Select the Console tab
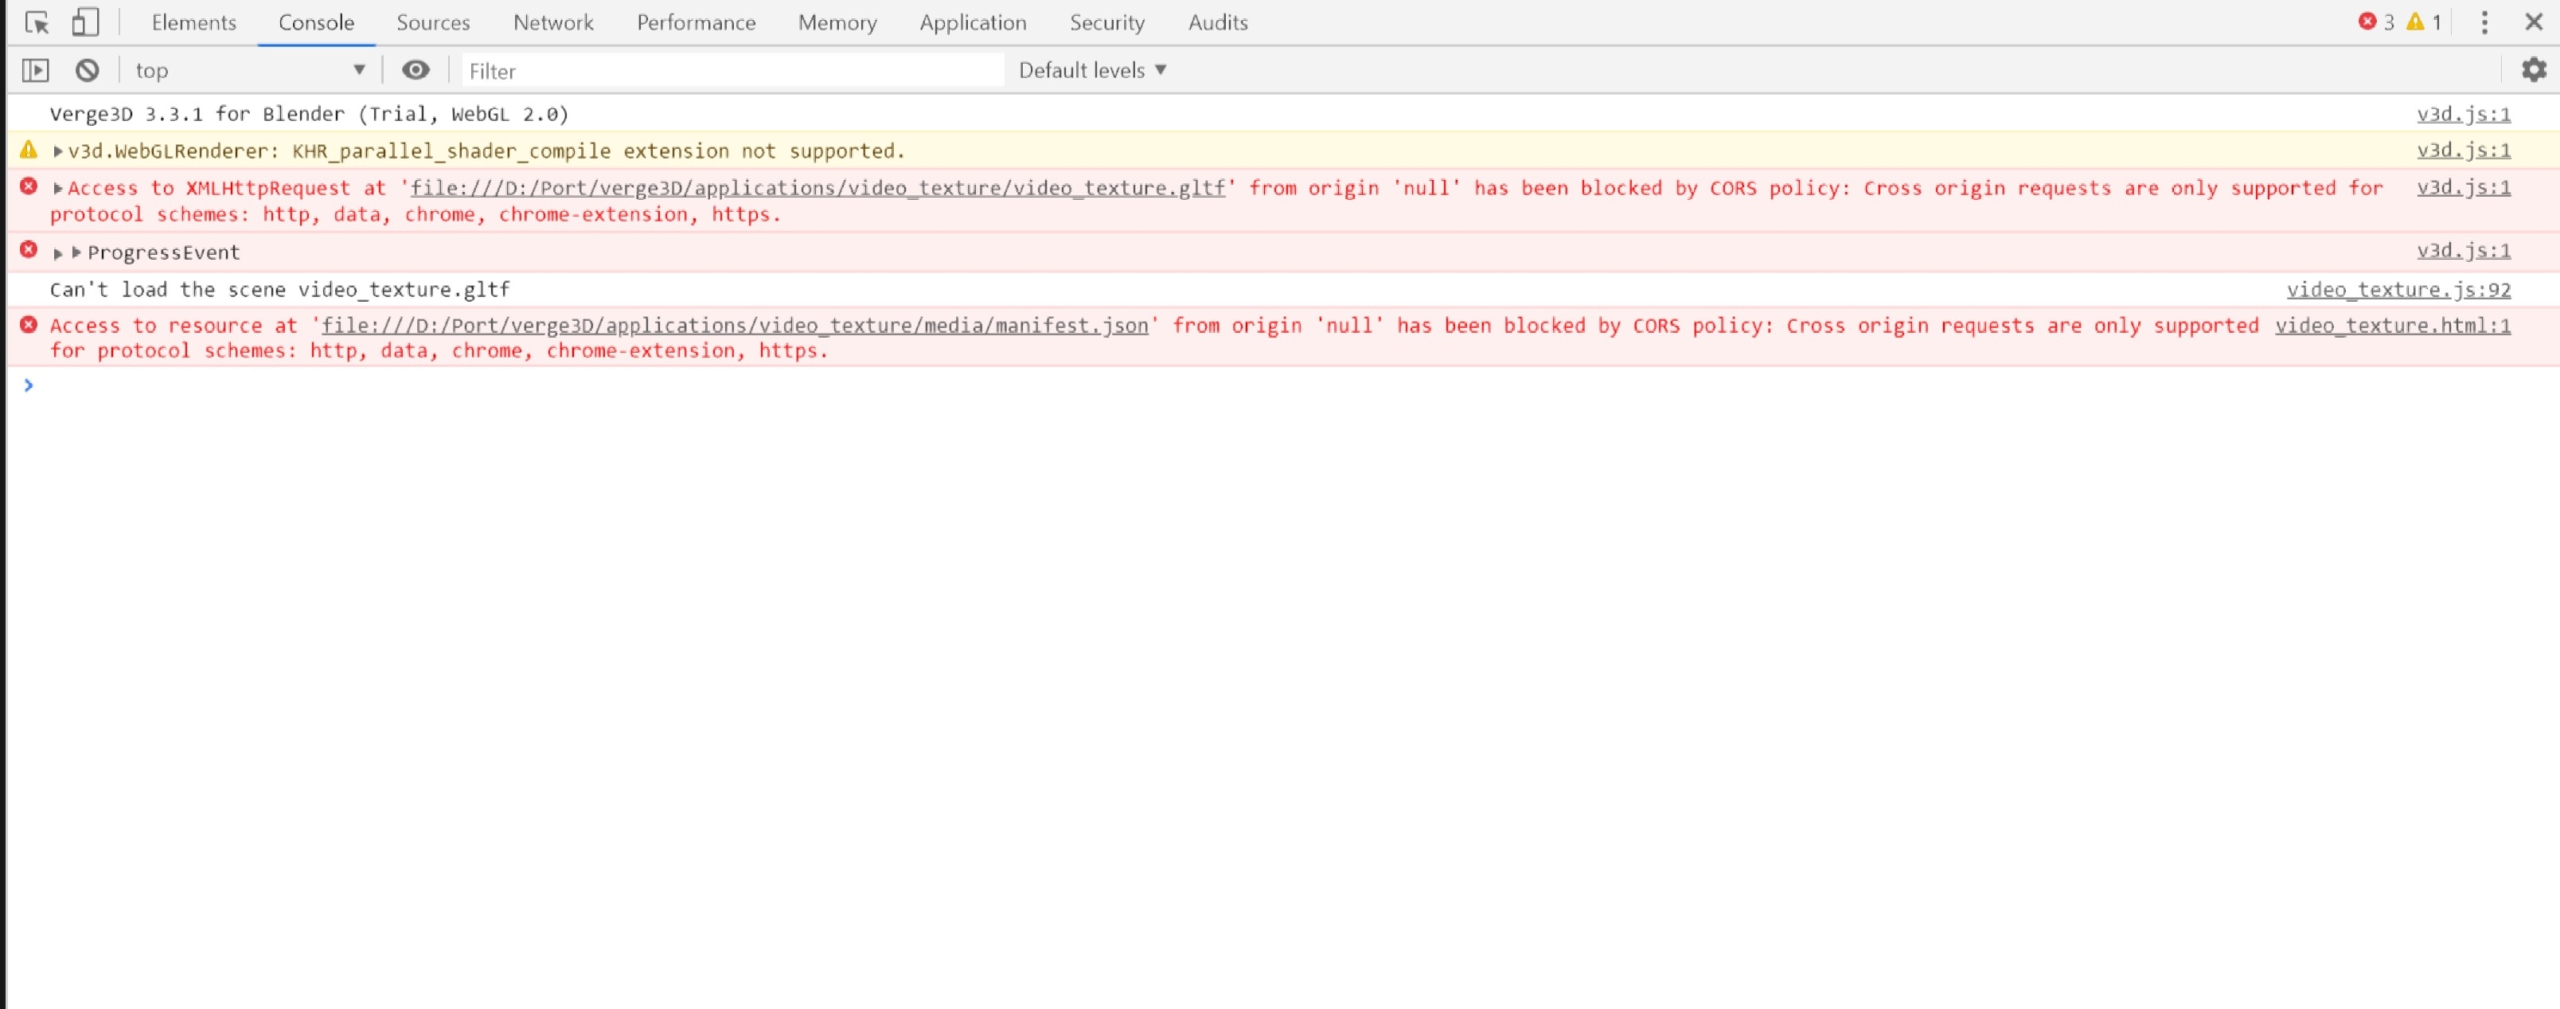This screenshot has height=1009, width=2560. tap(316, 22)
